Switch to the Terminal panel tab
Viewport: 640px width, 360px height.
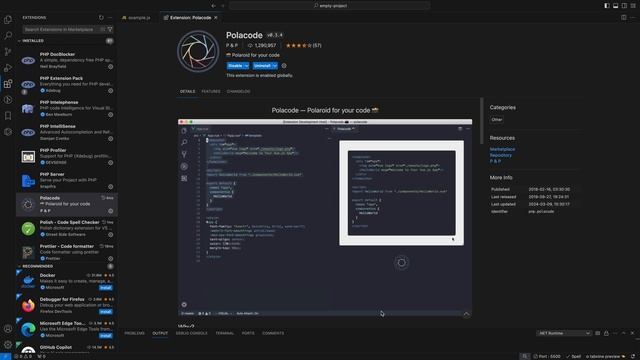(x=224, y=333)
